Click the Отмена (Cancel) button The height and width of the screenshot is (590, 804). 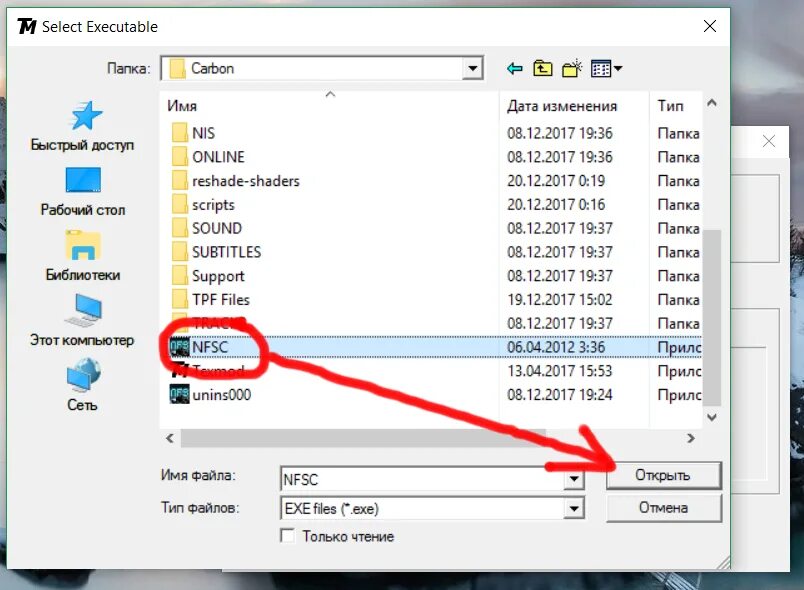click(x=664, y=508)
